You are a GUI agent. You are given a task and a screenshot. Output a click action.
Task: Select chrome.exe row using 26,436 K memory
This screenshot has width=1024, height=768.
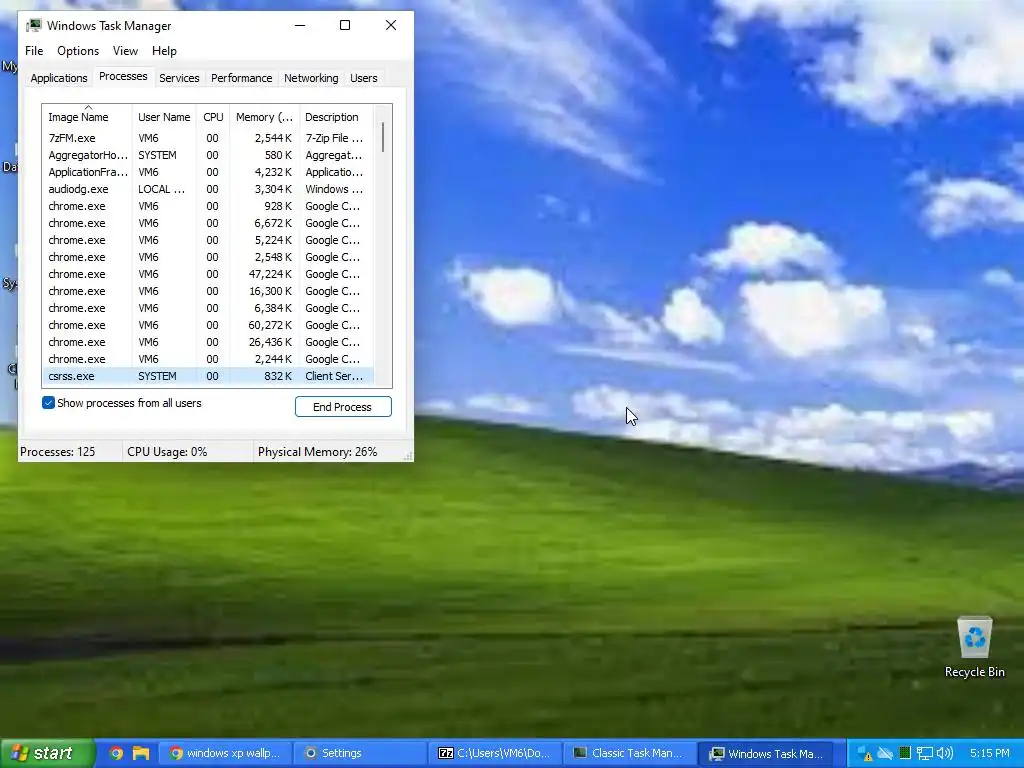click(208, 342)
